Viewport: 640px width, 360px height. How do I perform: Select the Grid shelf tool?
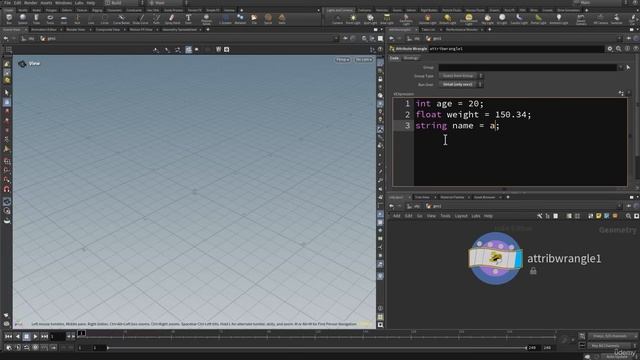pyautogui.click(x=64, y=19)
